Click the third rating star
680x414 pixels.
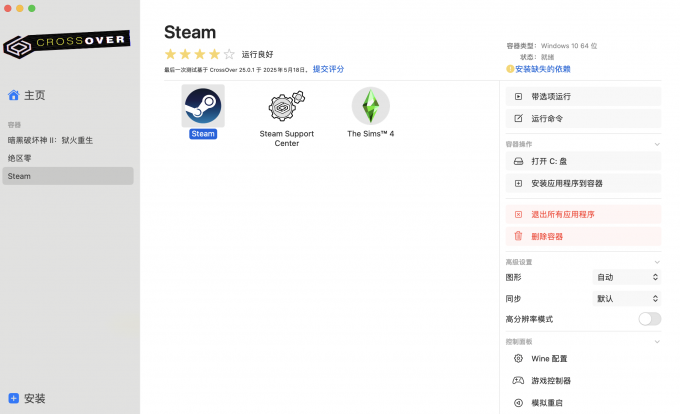click(200, 54)
